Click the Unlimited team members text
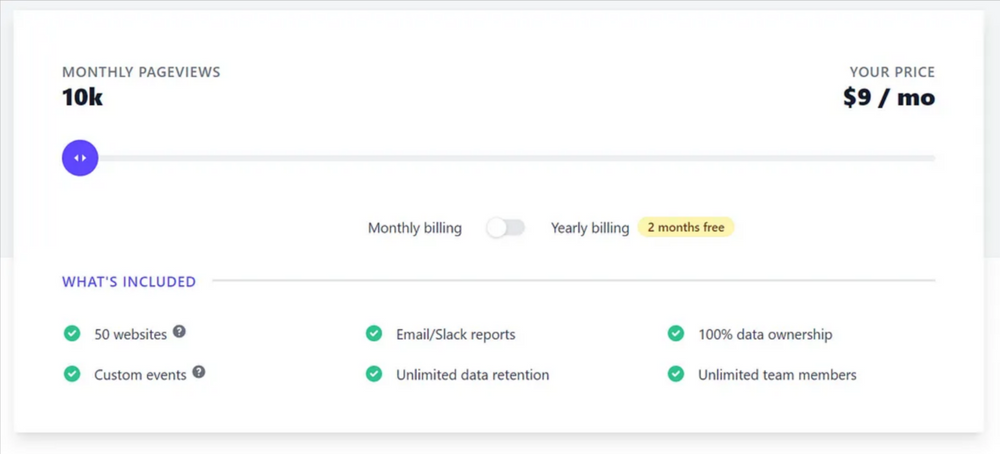 click(x=777, y=374)
